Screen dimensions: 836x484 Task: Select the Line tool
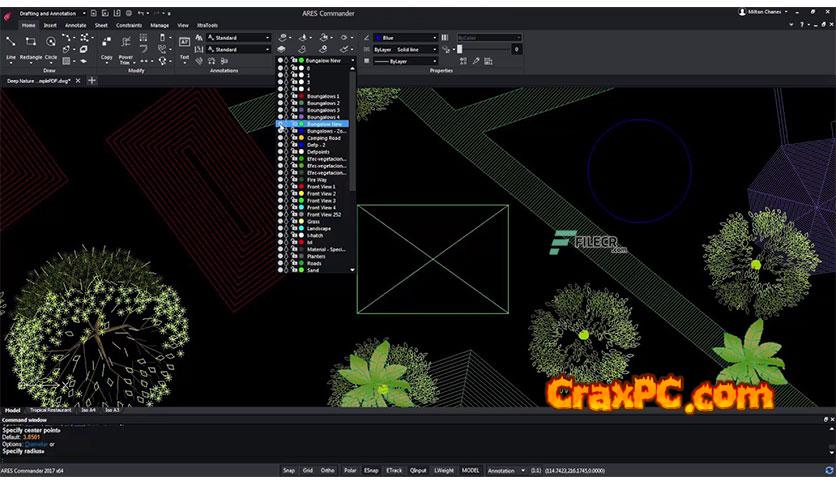10,46
